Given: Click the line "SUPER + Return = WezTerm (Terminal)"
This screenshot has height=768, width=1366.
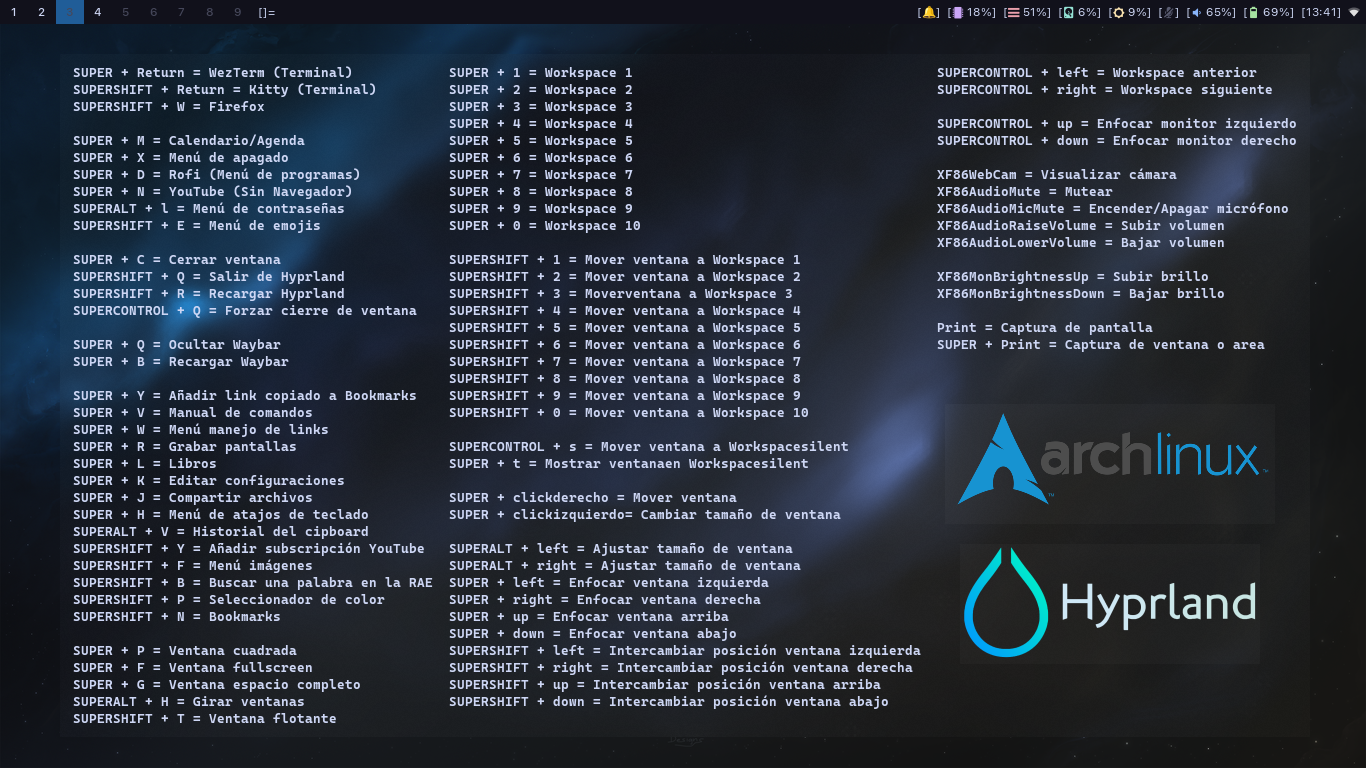Looking at the screenshot, I should [213, 73].
